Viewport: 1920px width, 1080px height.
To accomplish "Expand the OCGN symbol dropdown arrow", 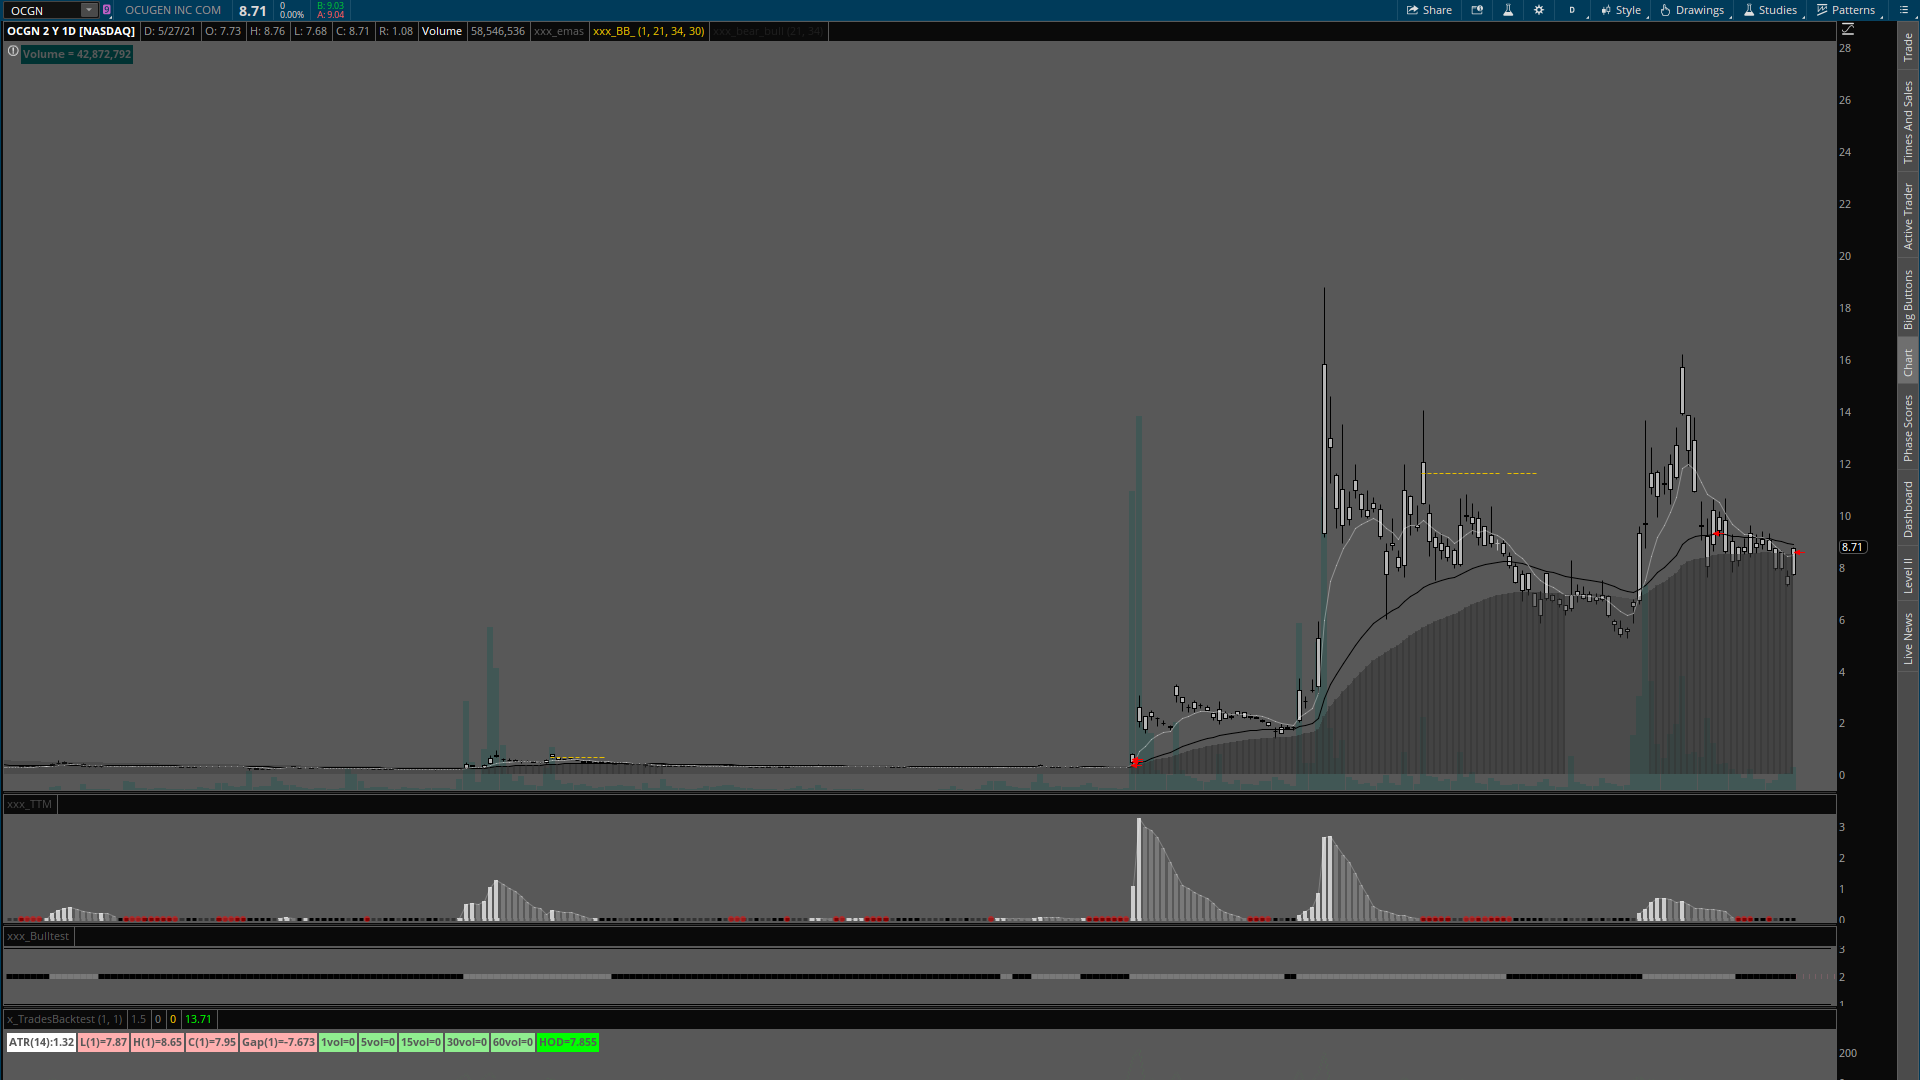I will pyautogui.click(x=88, y=10).
